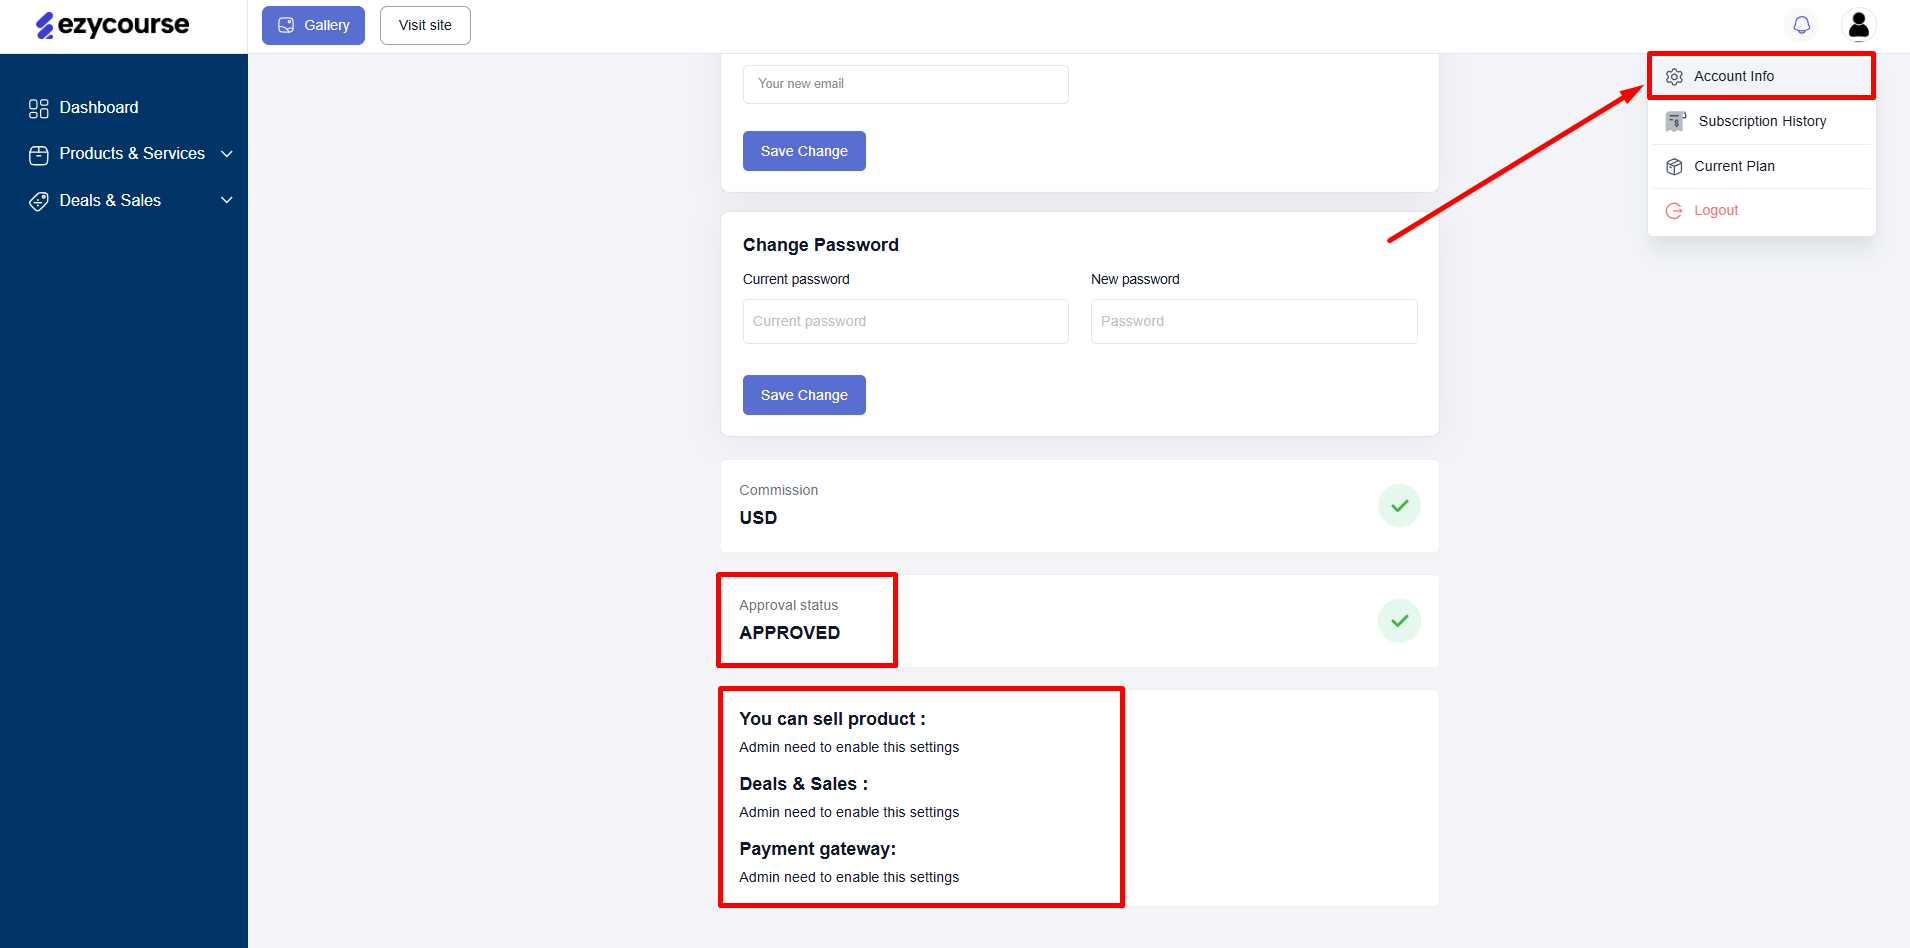The image size is (1910, 948).
Task: Click the Commission USD green checkmark
Action: (x=1399, y=505)
